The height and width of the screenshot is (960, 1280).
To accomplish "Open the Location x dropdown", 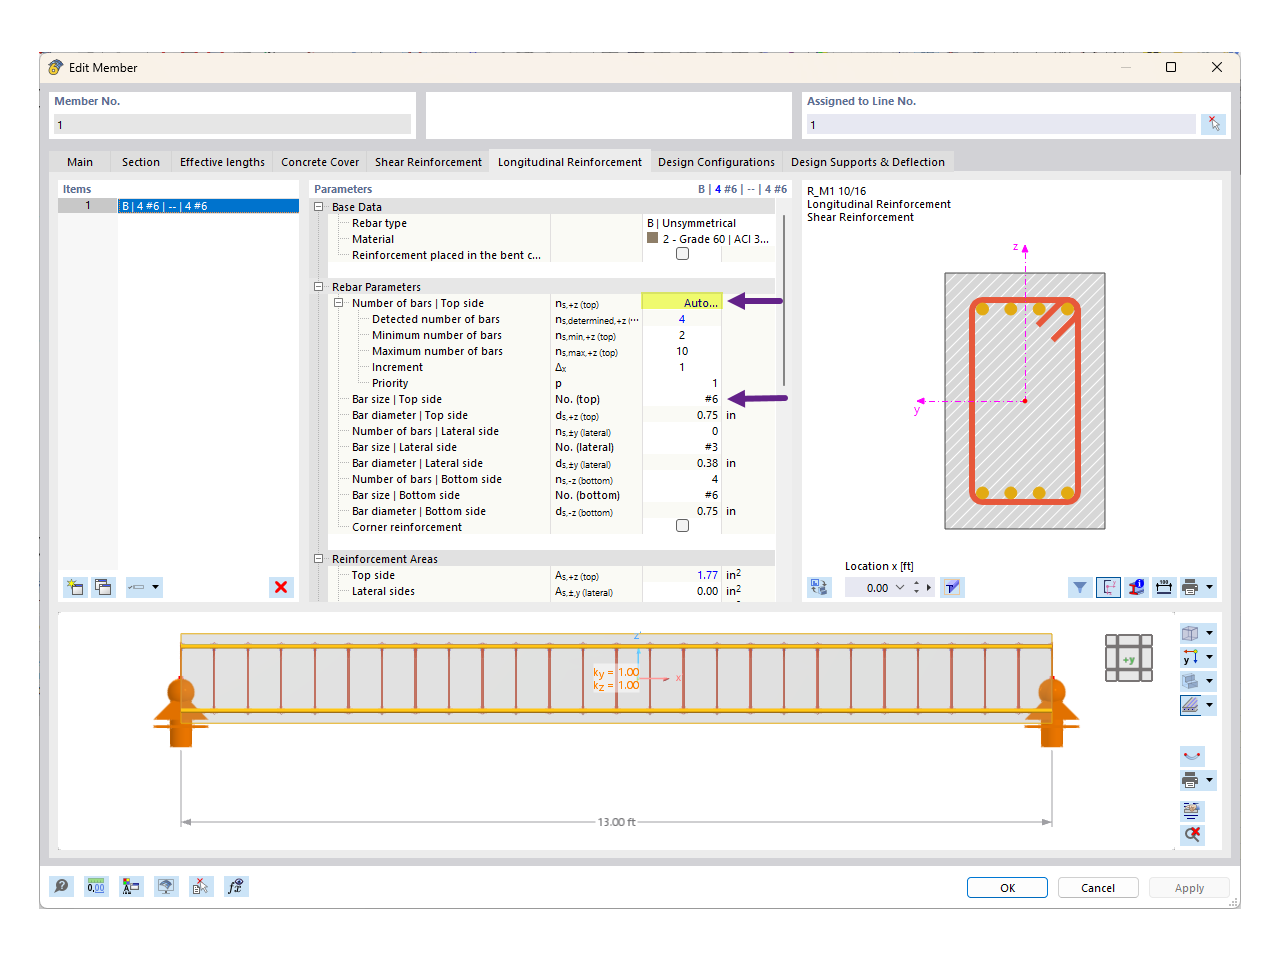I will coord(899,587).
